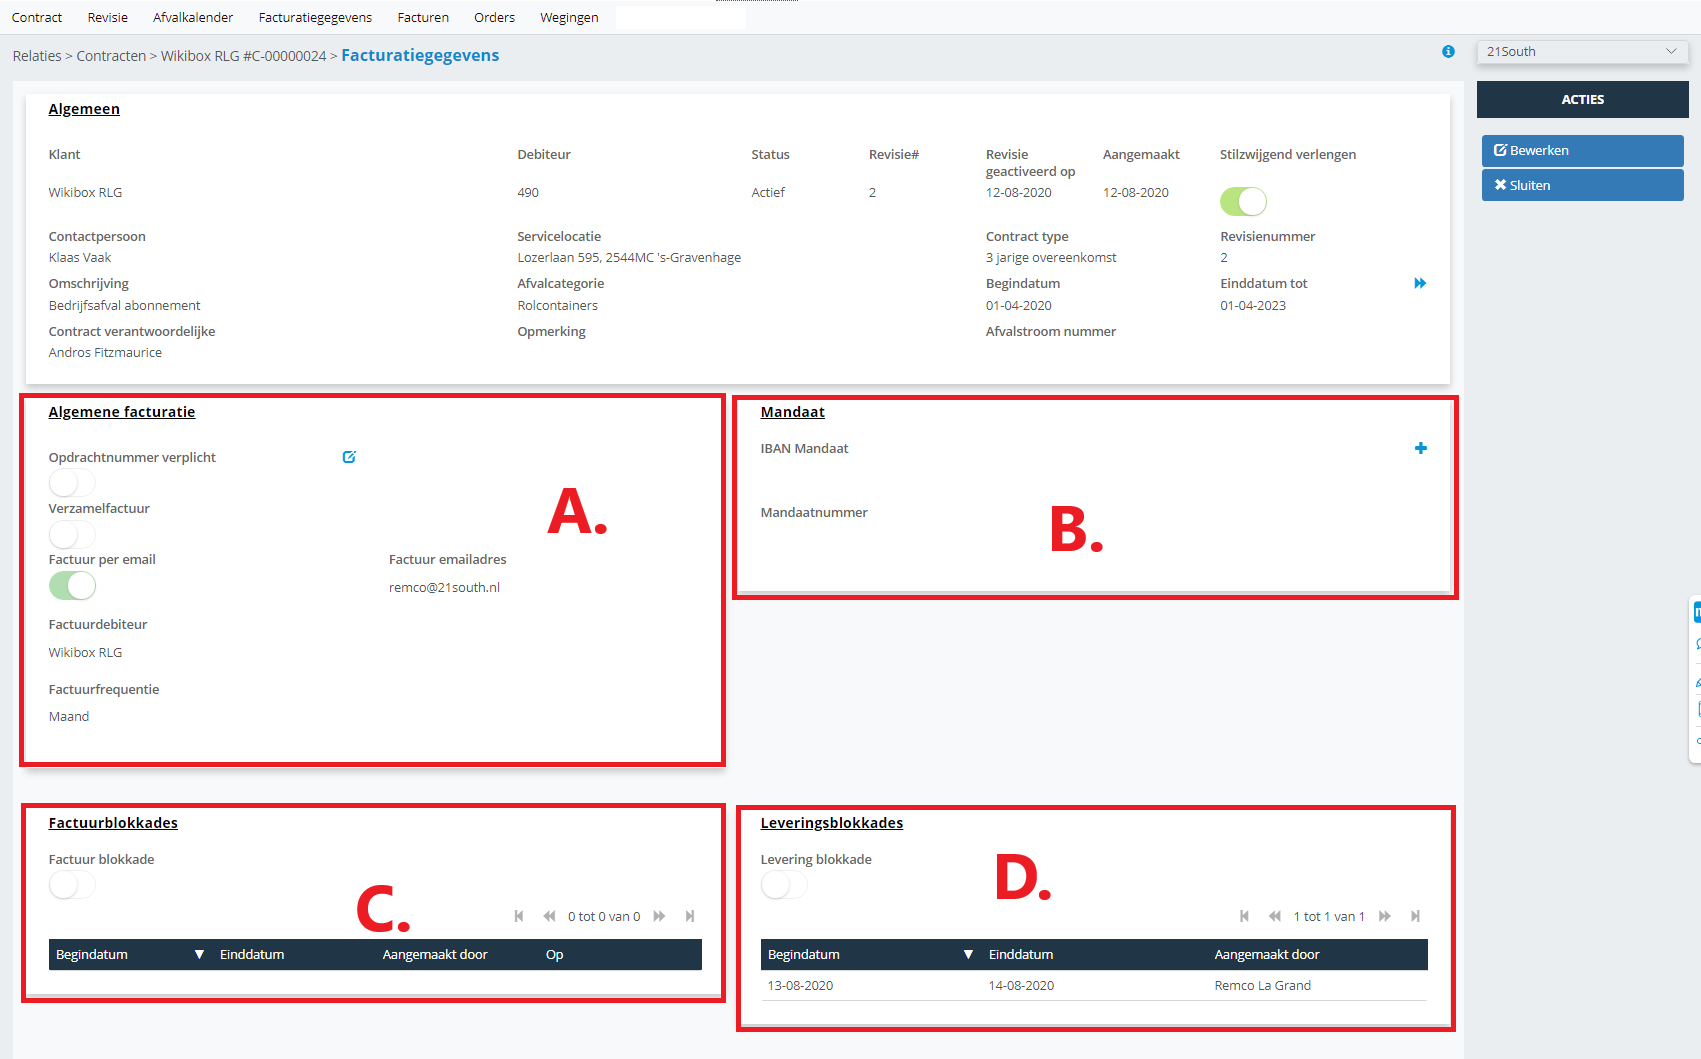The image size is (1701, 1059).
Task: Open the Revisie tab
Action: click(x=108, y=17)
